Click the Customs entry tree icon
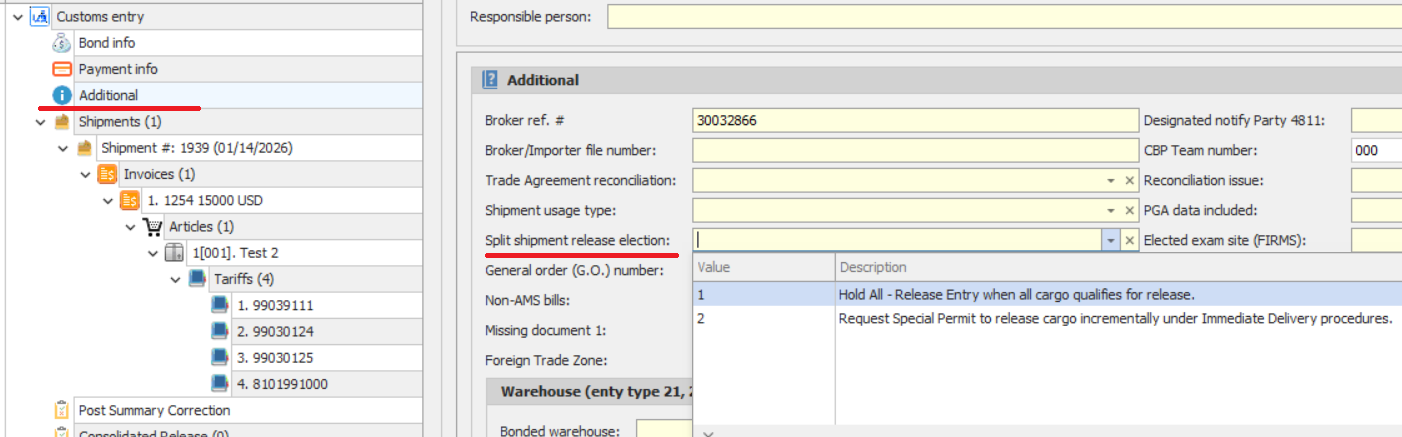The image size is (1402, 437). [39, 17]
